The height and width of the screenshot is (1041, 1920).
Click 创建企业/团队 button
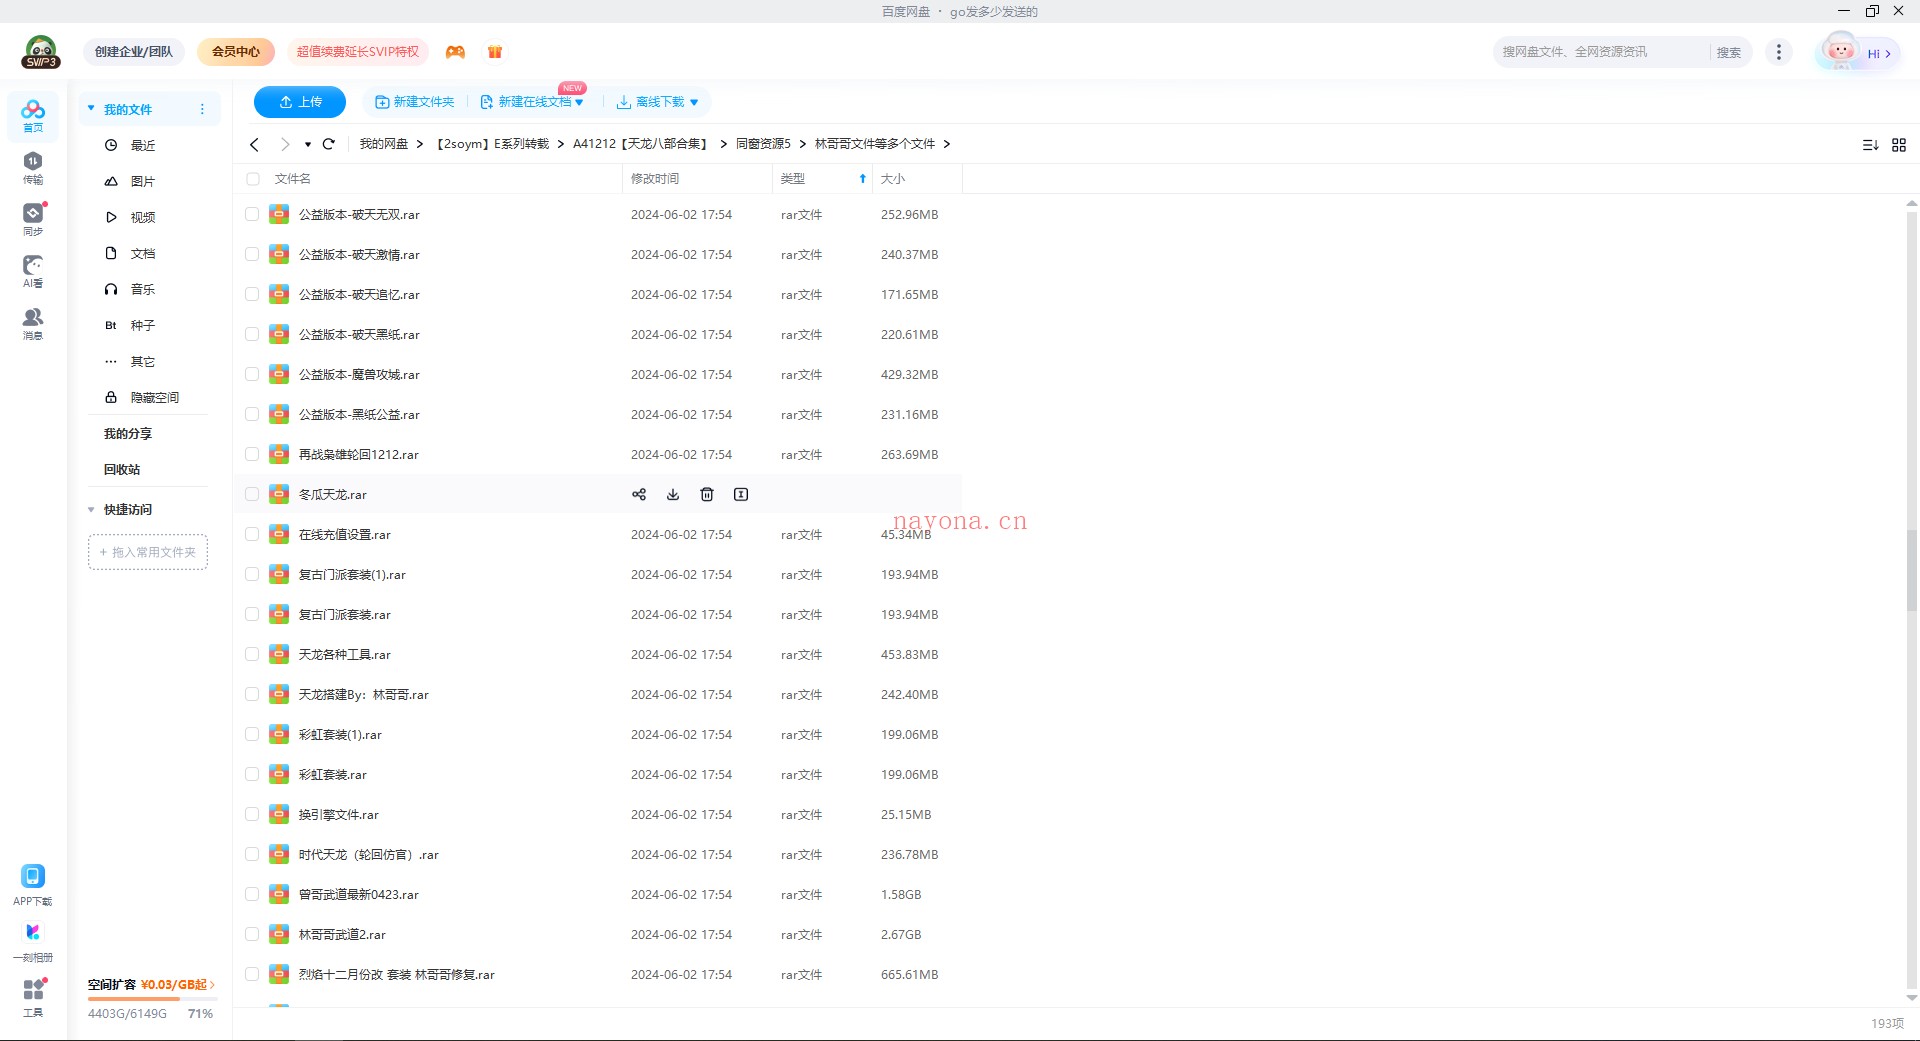[x=134, y=52]
